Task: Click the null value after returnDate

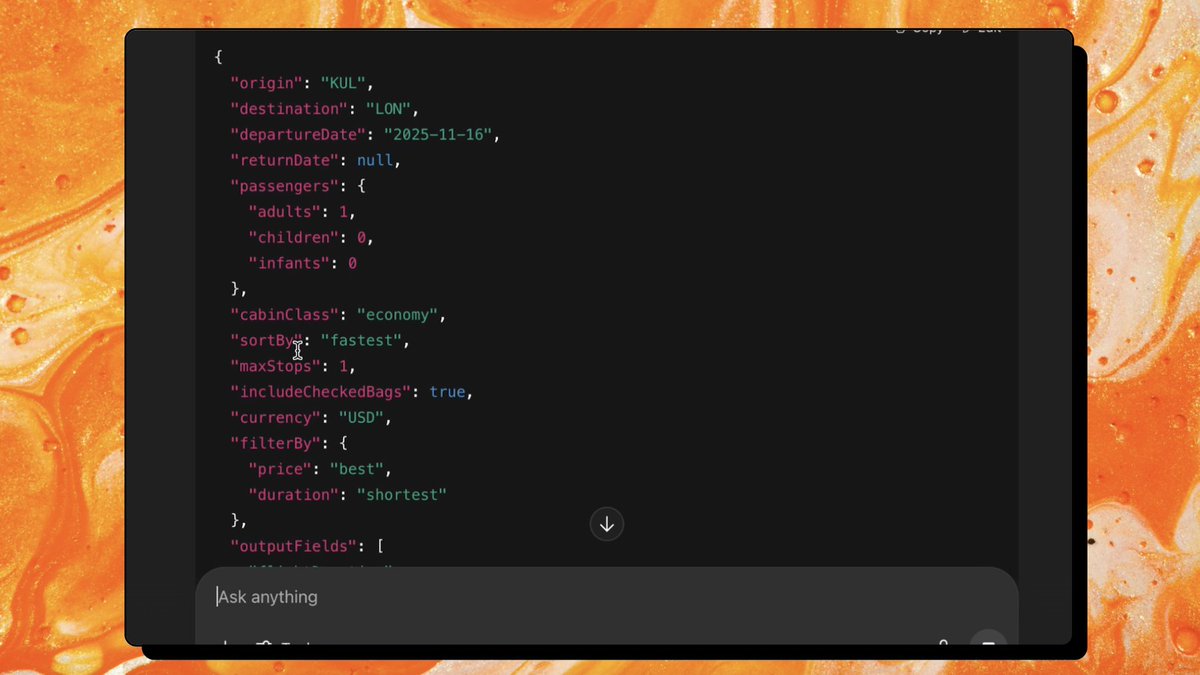Action: point(375,160)
